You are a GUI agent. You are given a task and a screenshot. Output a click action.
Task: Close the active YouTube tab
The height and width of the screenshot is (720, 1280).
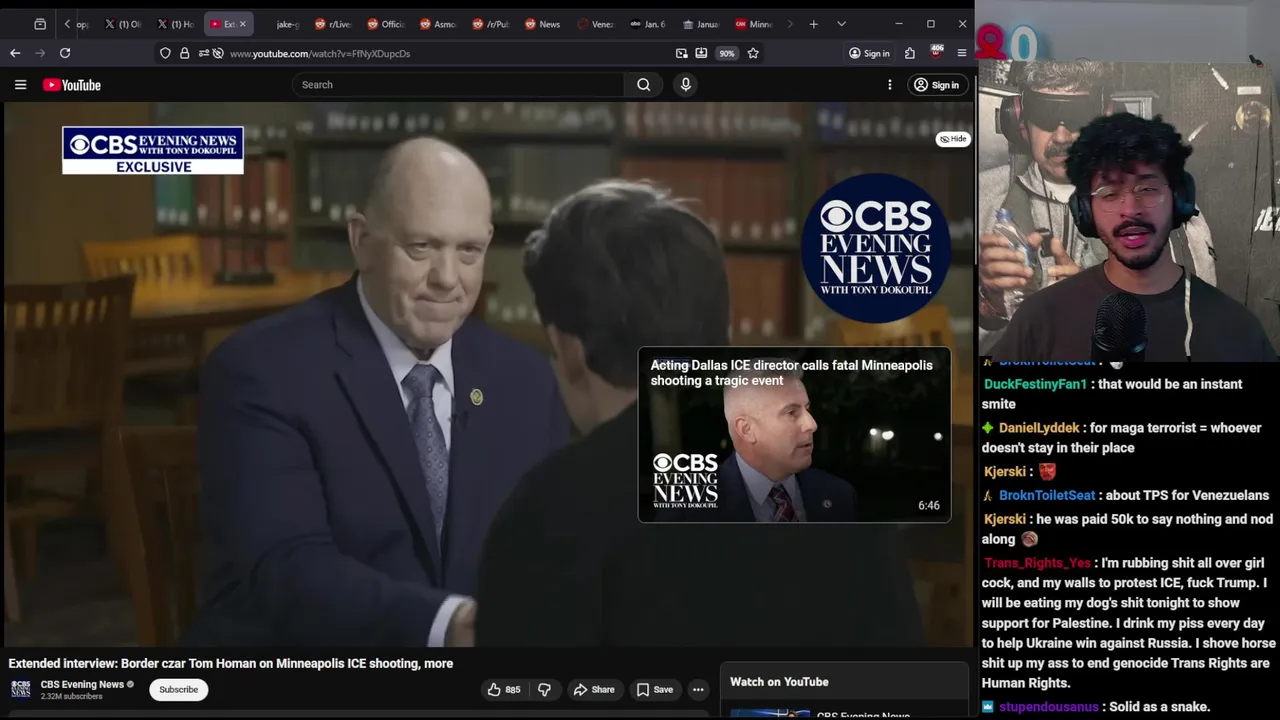click(x=242, y=24)
